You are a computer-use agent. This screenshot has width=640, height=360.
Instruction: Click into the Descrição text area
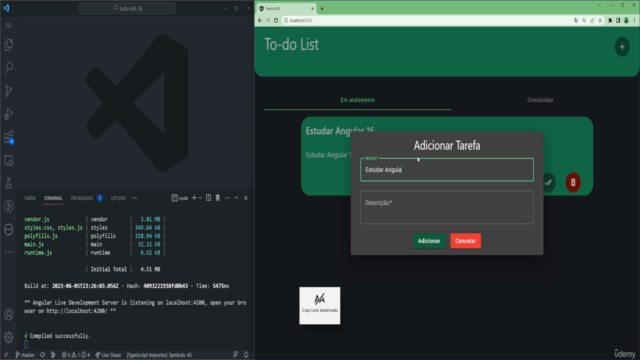click(x=447, y=207)
